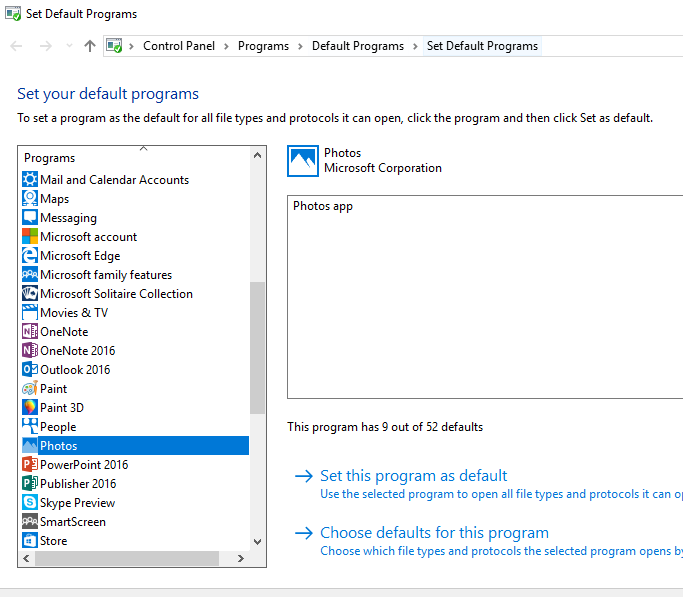The image size is (683, 597).
Task: Open Default Programs from the breadcrumb
Action: tap(358, 46)
